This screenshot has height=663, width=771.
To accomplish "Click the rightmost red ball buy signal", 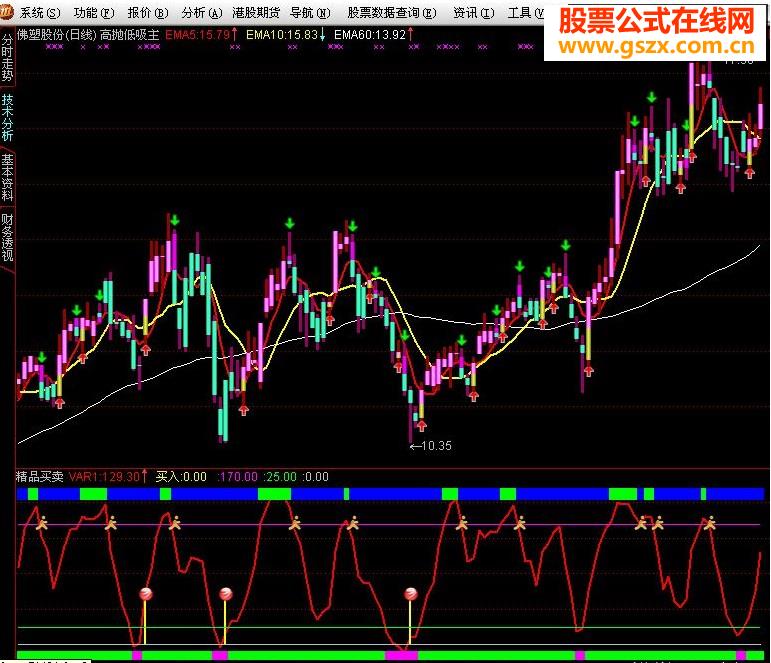I will pyautogui.click(x=411, y=594).
